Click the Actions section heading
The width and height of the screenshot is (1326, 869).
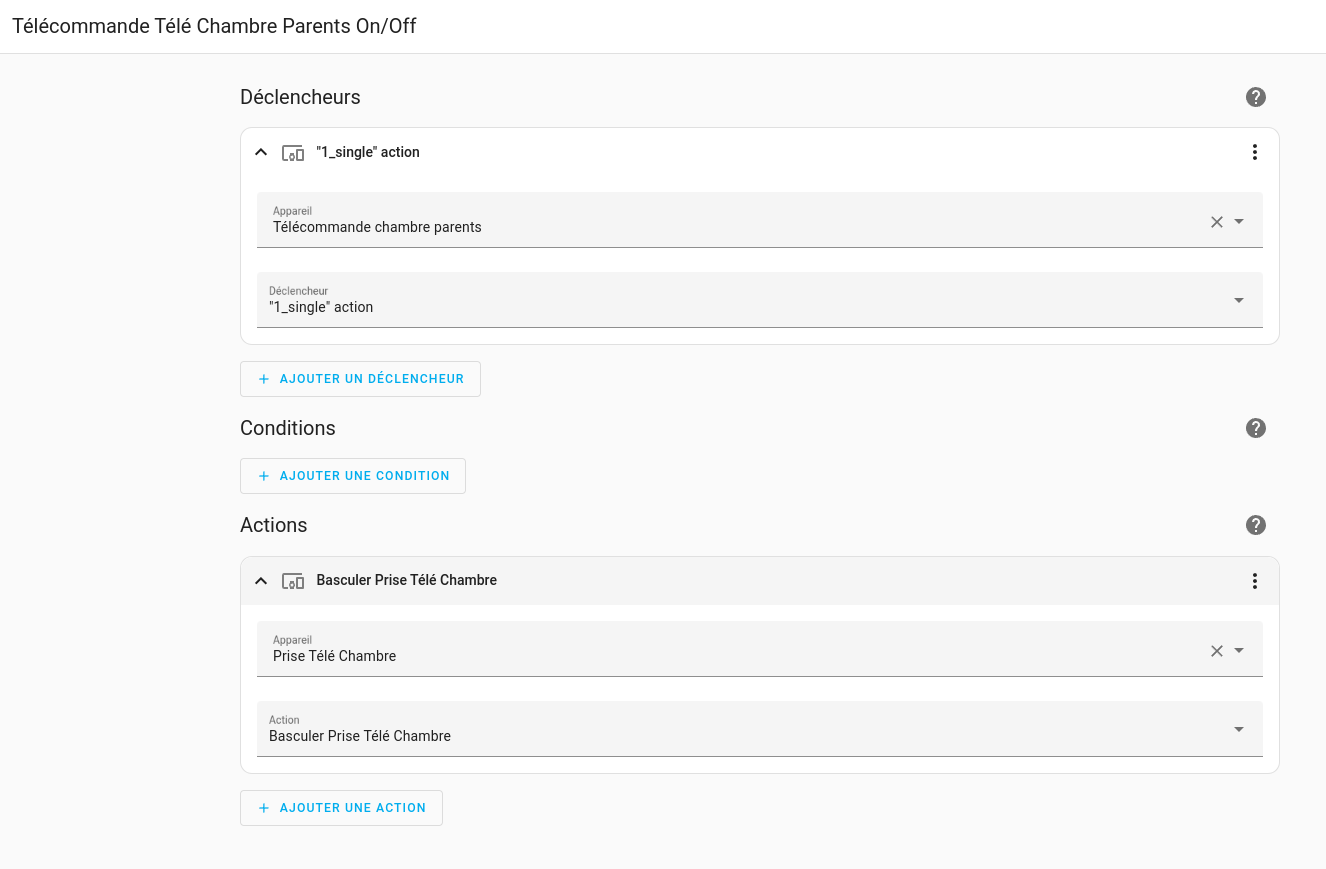pyautogui.click(x=274, y=525)
